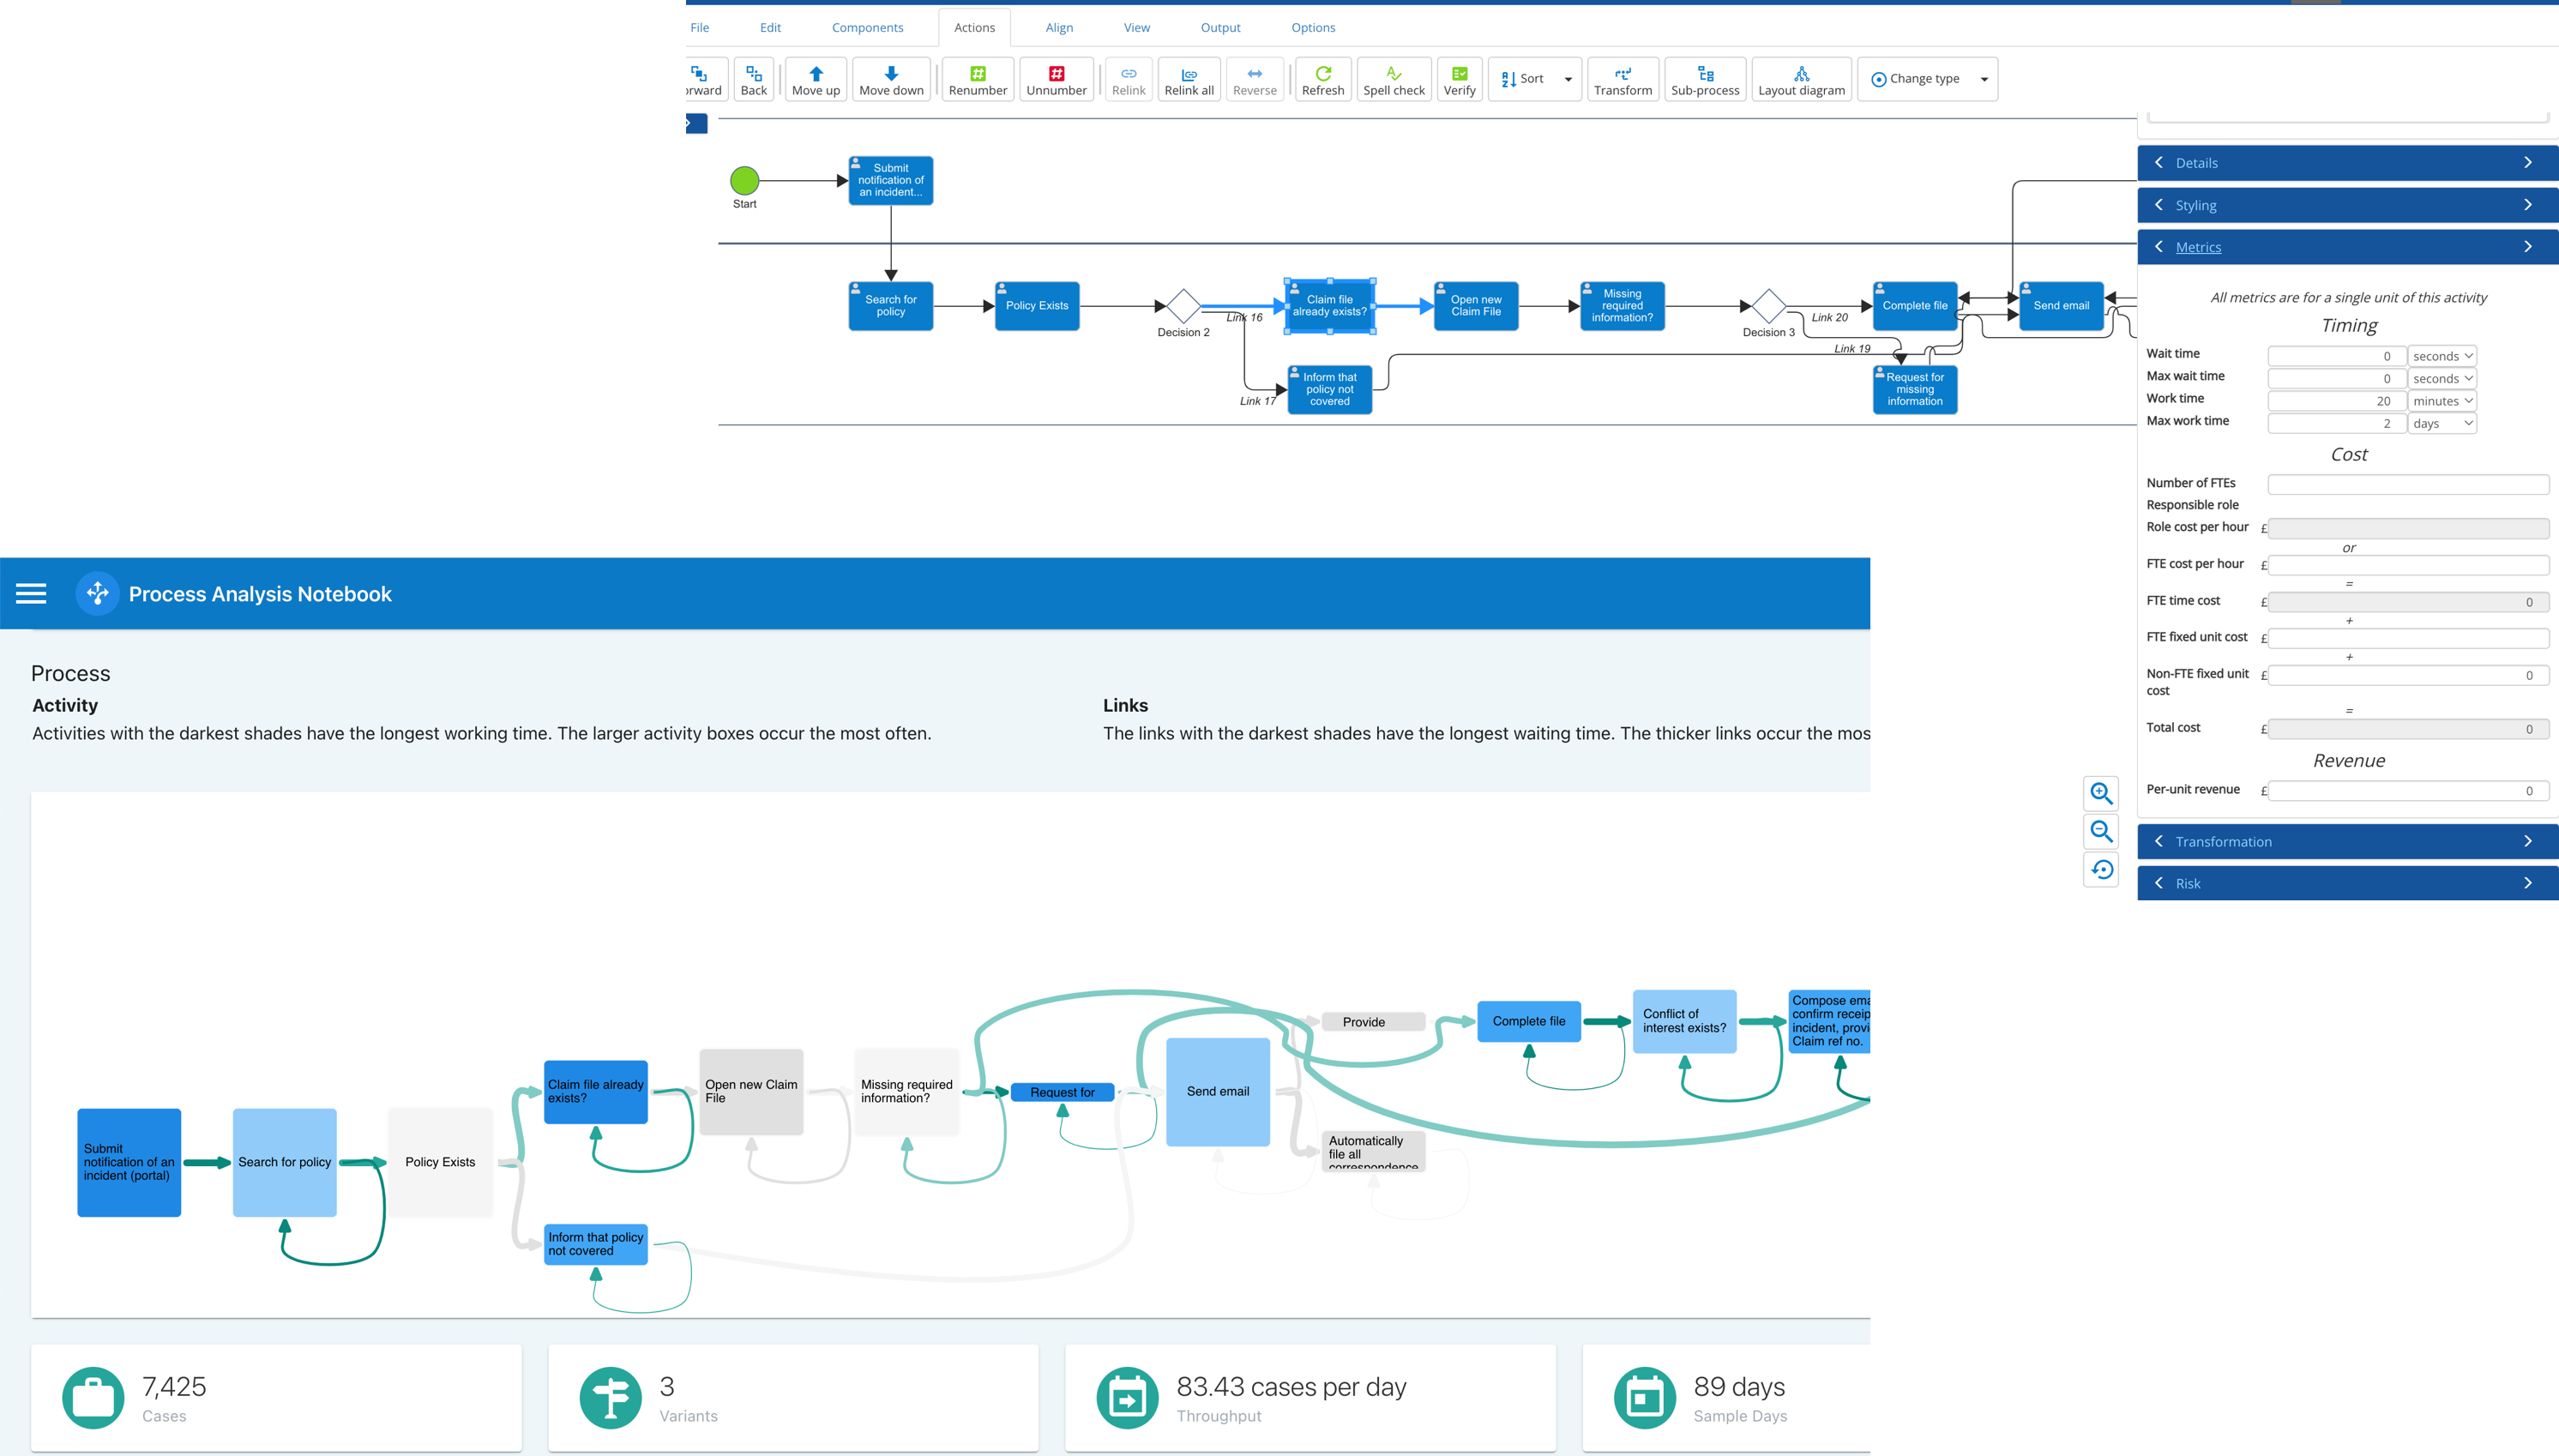The width and height of the screenshot is (2559, 1456).
Task: Click the Cases briefcase icon
Action: (93, 1397)
